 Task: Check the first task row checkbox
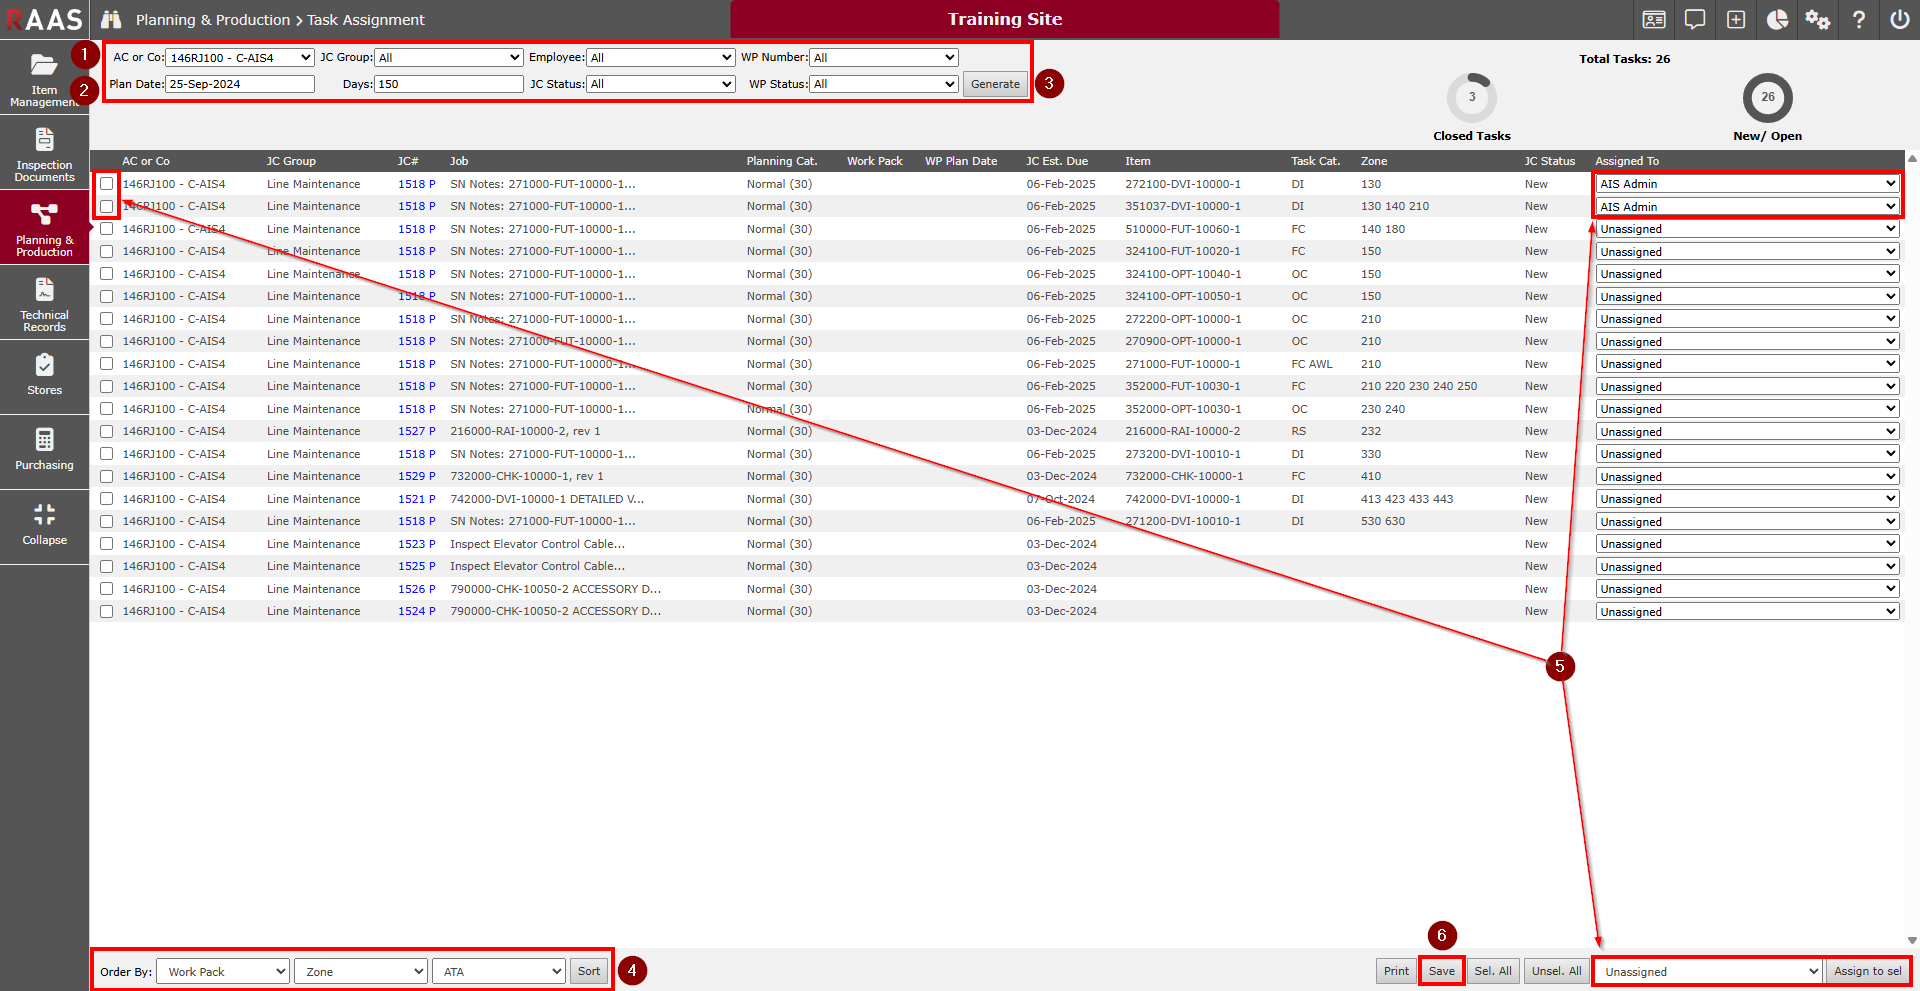point(107,184)
